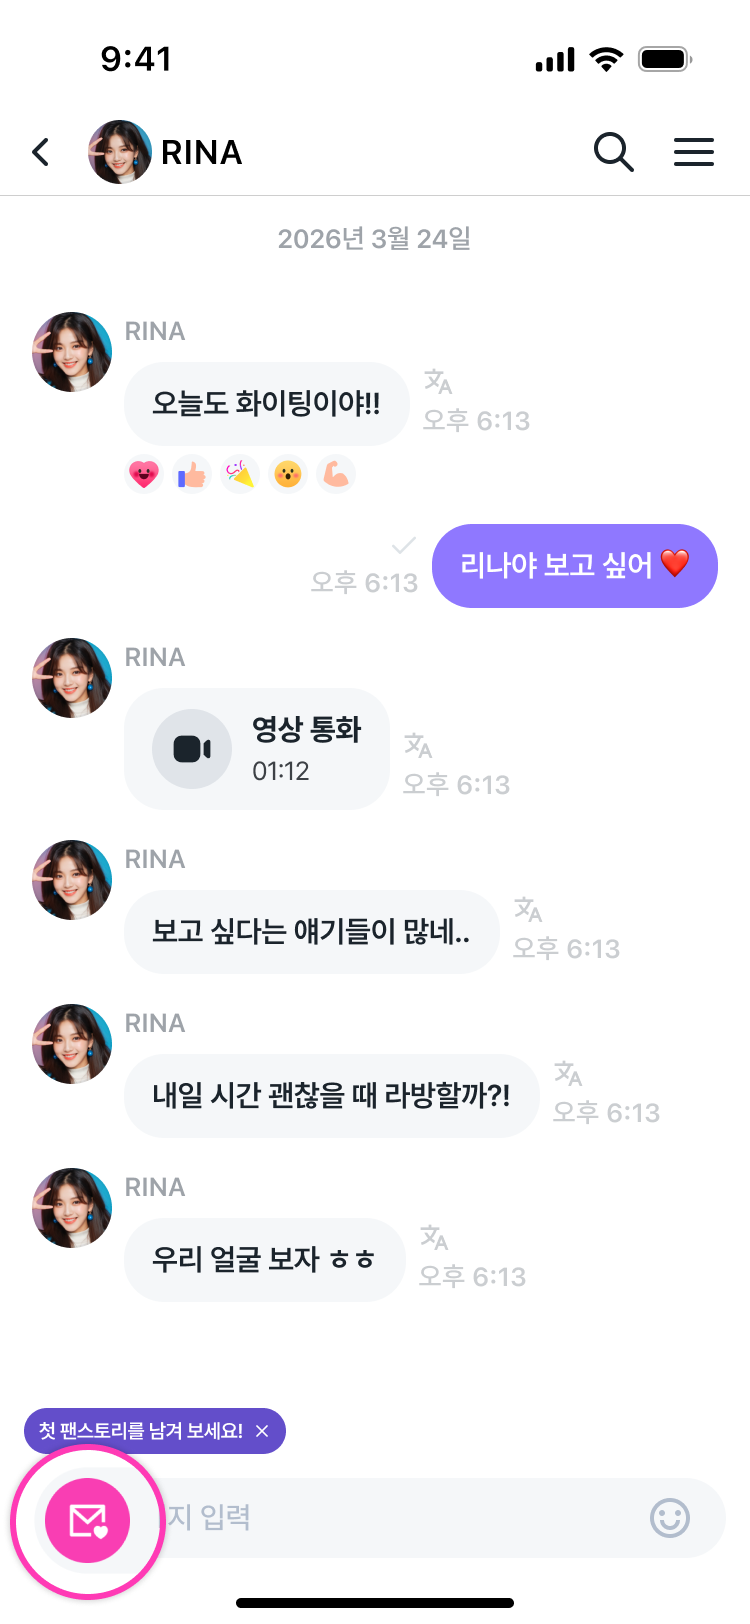Translate the '내일 시간 괜찮을 때 라방할까?!' message
This screenshot has height=1624, width=750.
click(x=568, y=1073)
